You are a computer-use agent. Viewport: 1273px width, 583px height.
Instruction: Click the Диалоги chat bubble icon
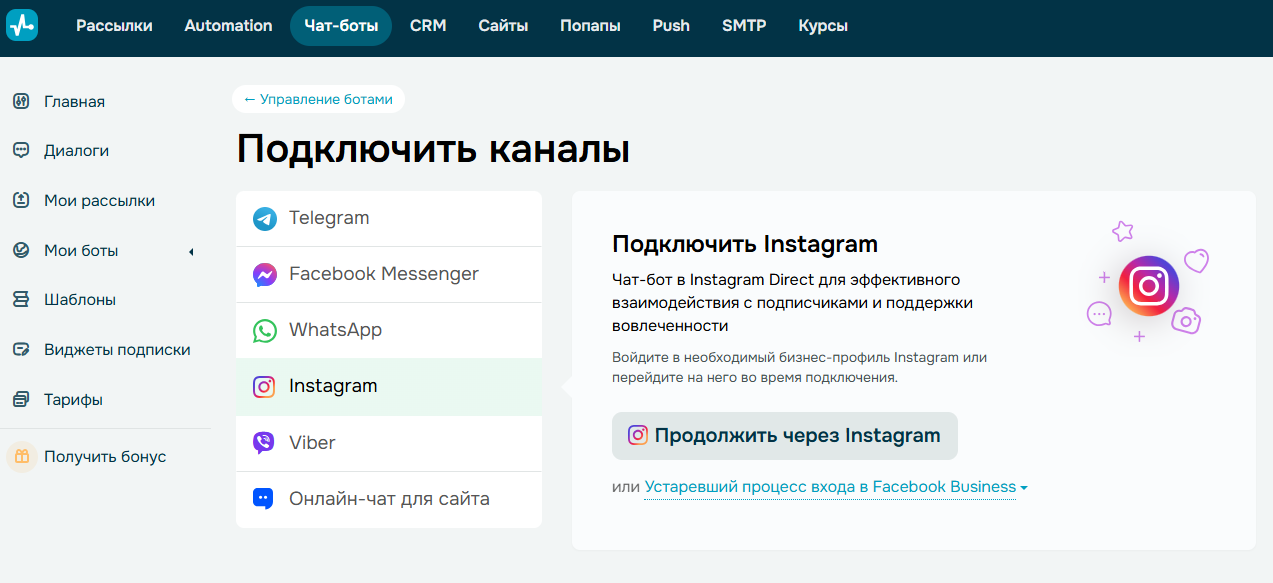(x=21, y=151)
